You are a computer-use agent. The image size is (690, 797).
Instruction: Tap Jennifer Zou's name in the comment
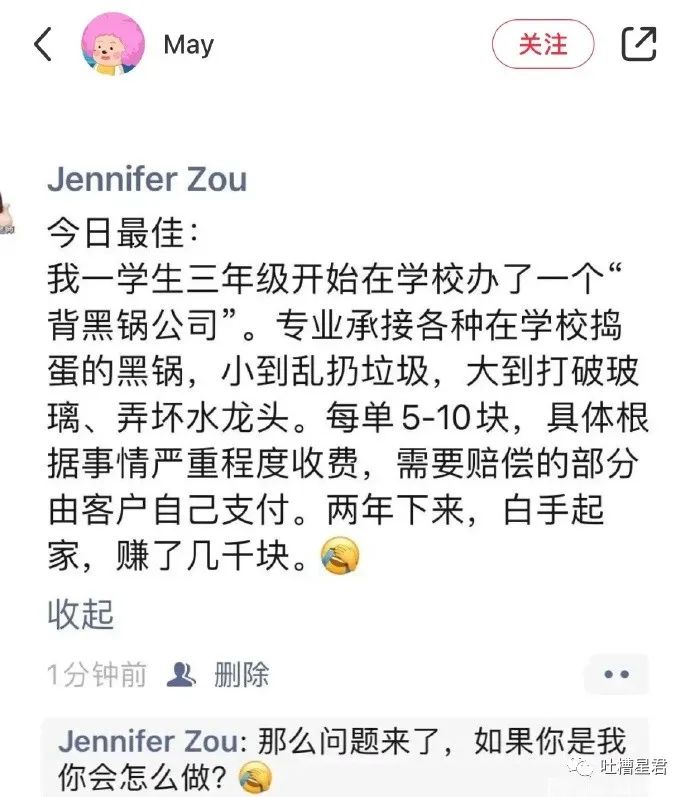(148, 741)
